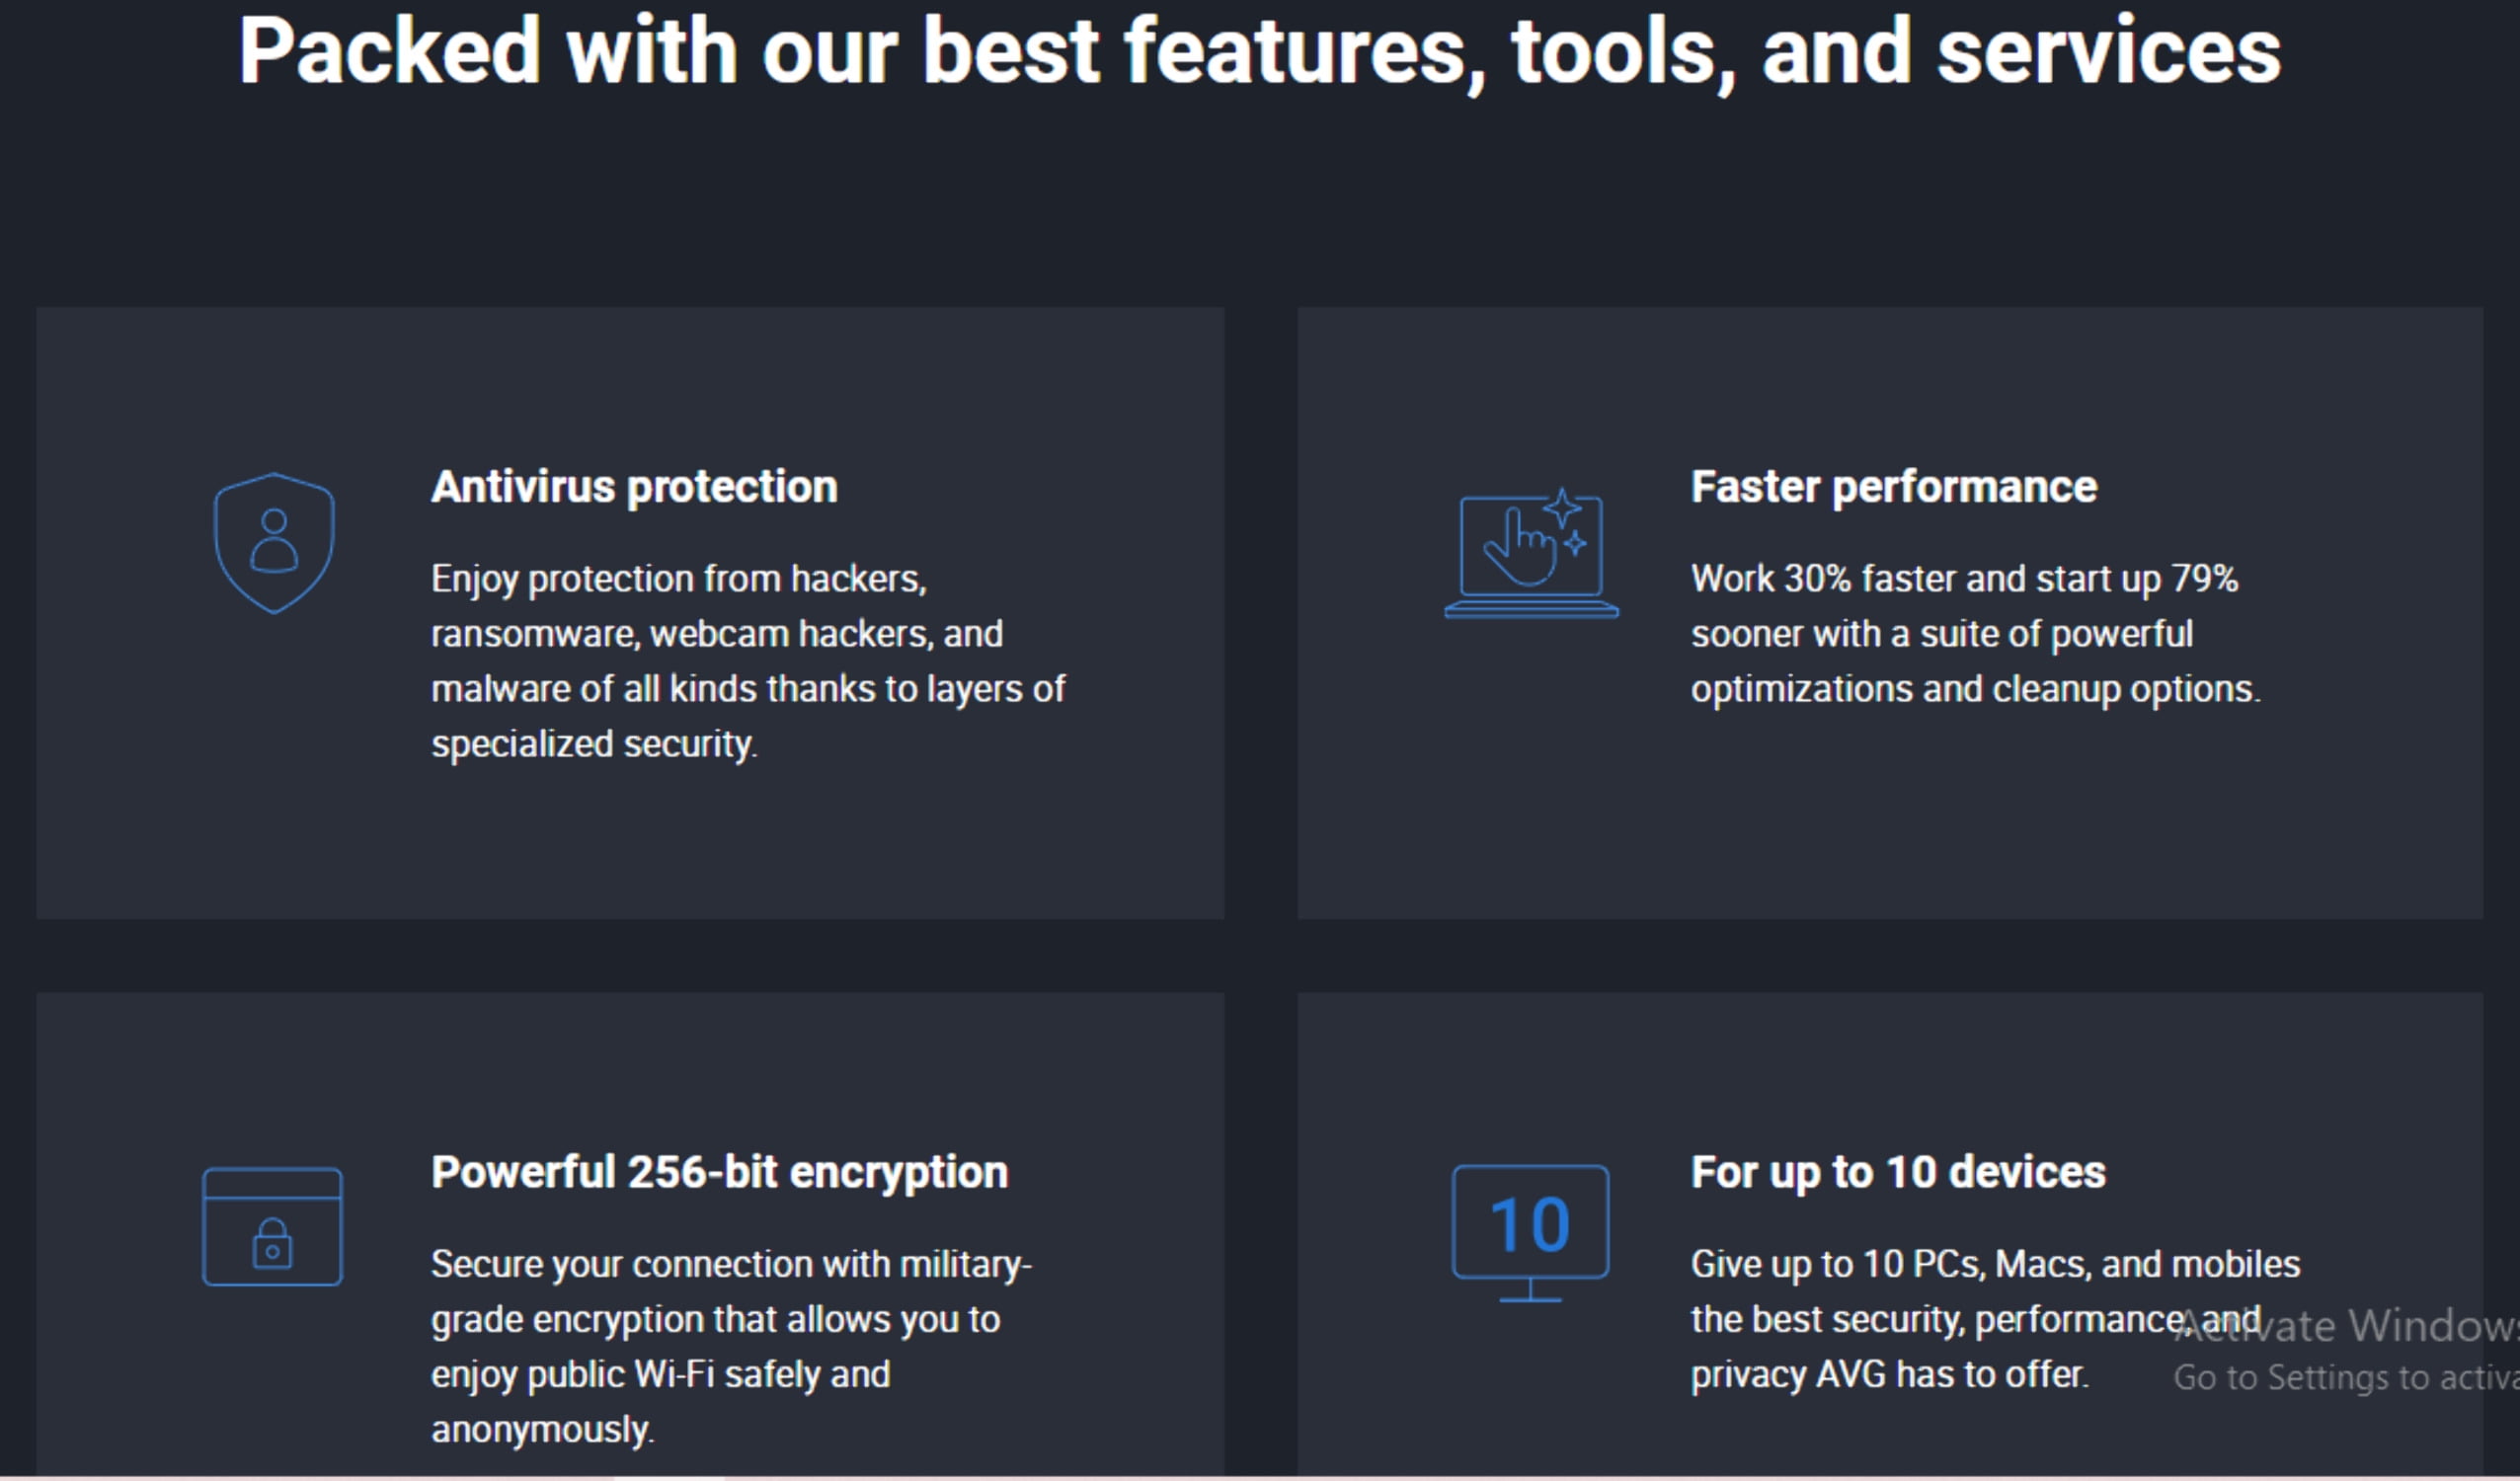2520x1481 pixels.
Task: Click the main headline about best features
Action: pos(1259,52)
